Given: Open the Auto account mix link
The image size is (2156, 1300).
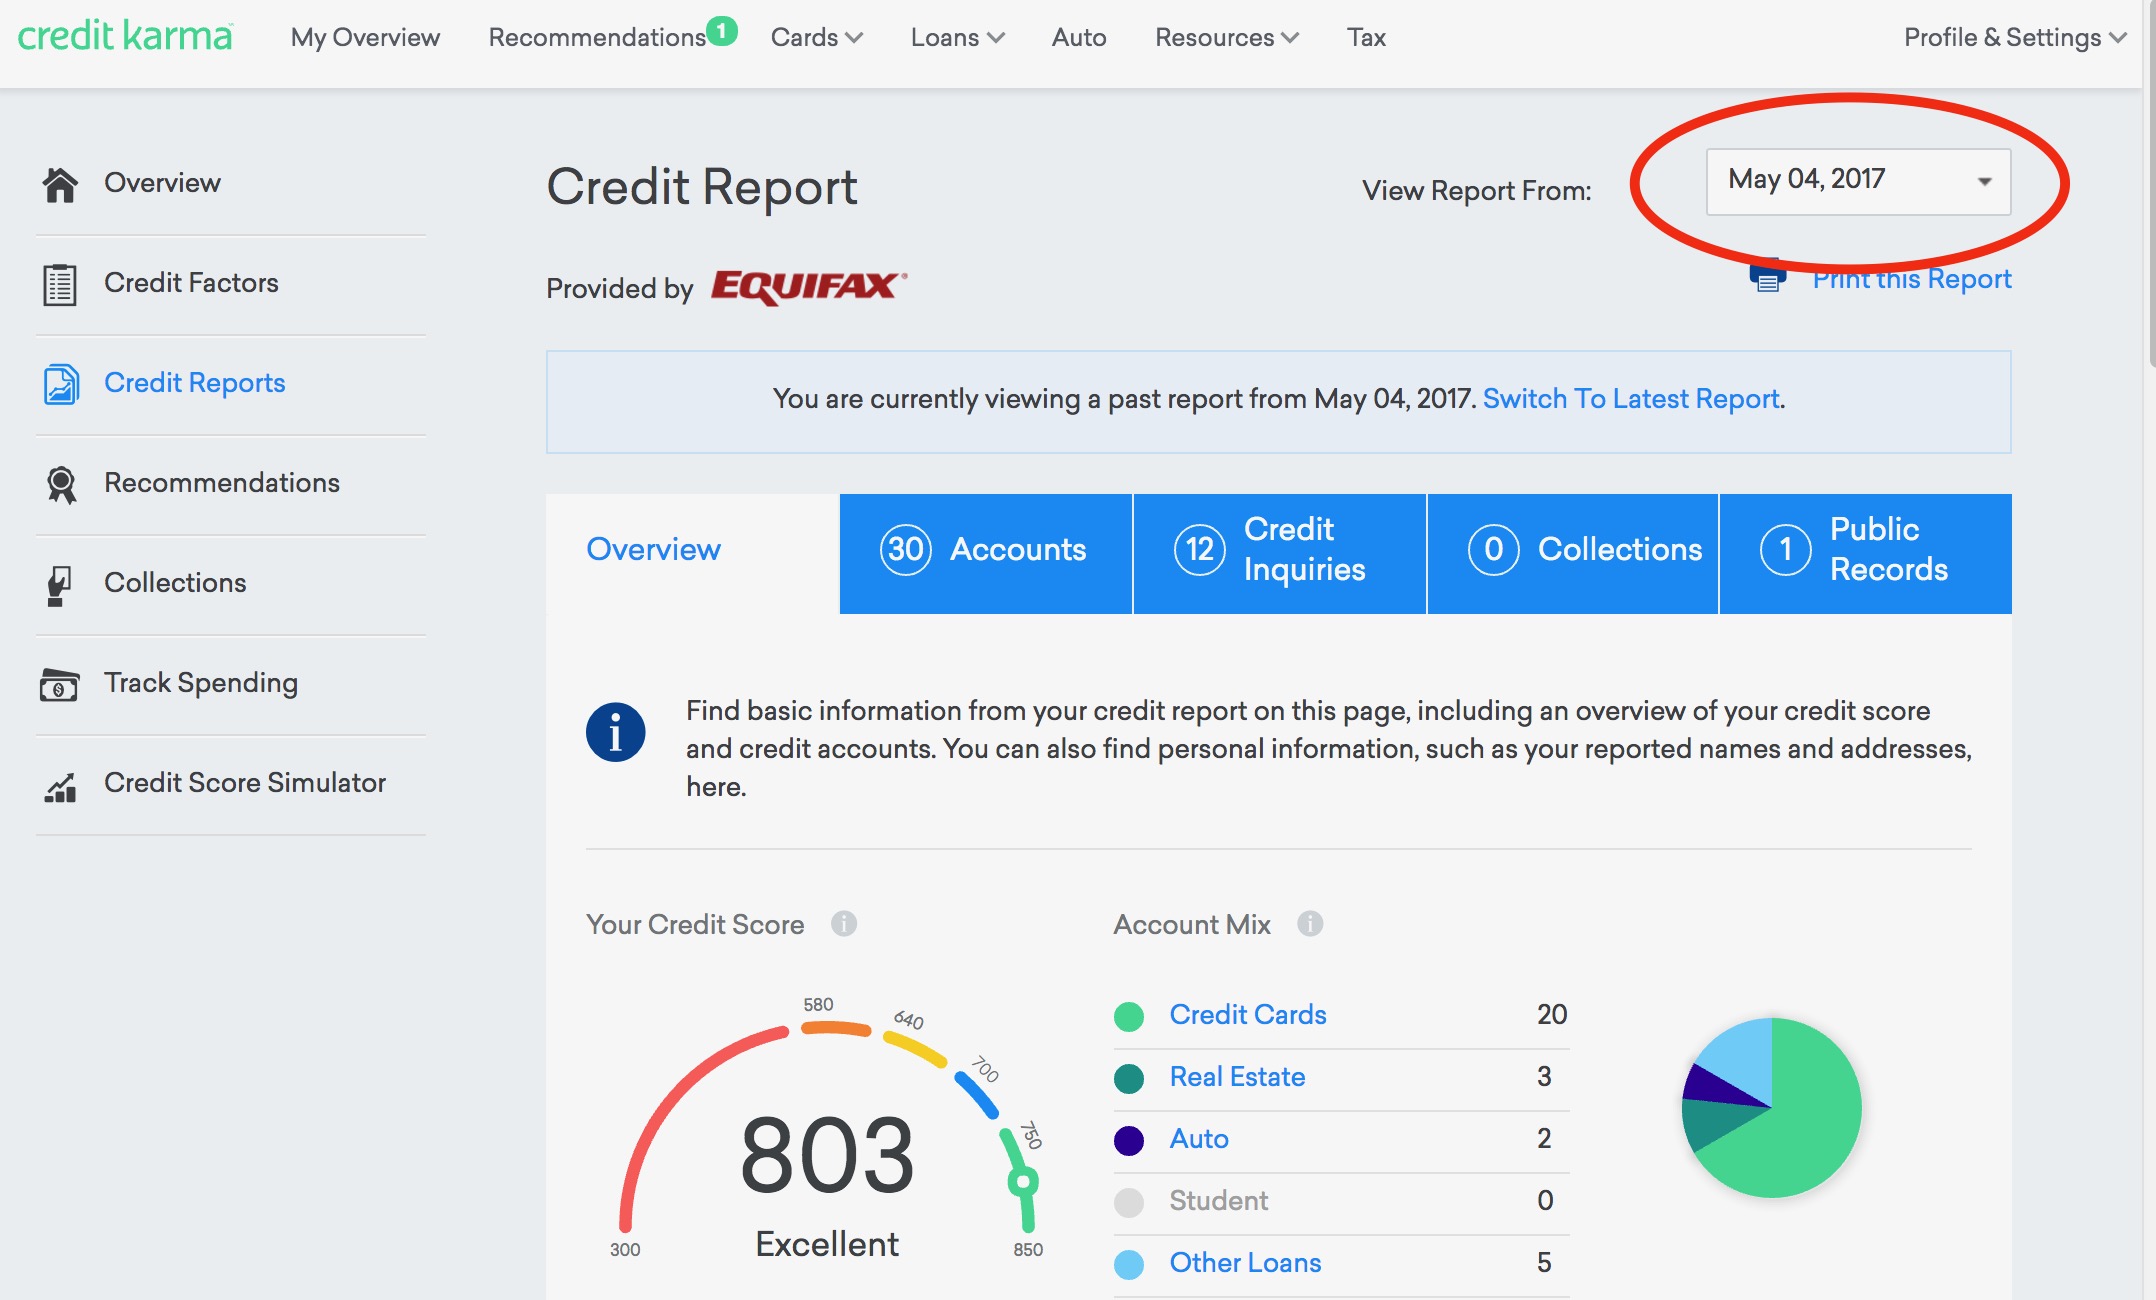Looking at the screenshot, I should [1199, 1138].
